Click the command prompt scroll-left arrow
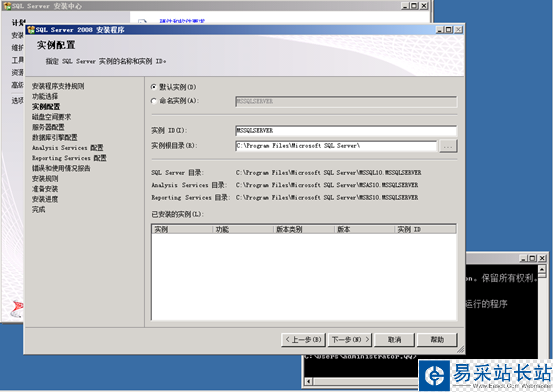This screenshot has width=553, height=392. tap(309, 381)
